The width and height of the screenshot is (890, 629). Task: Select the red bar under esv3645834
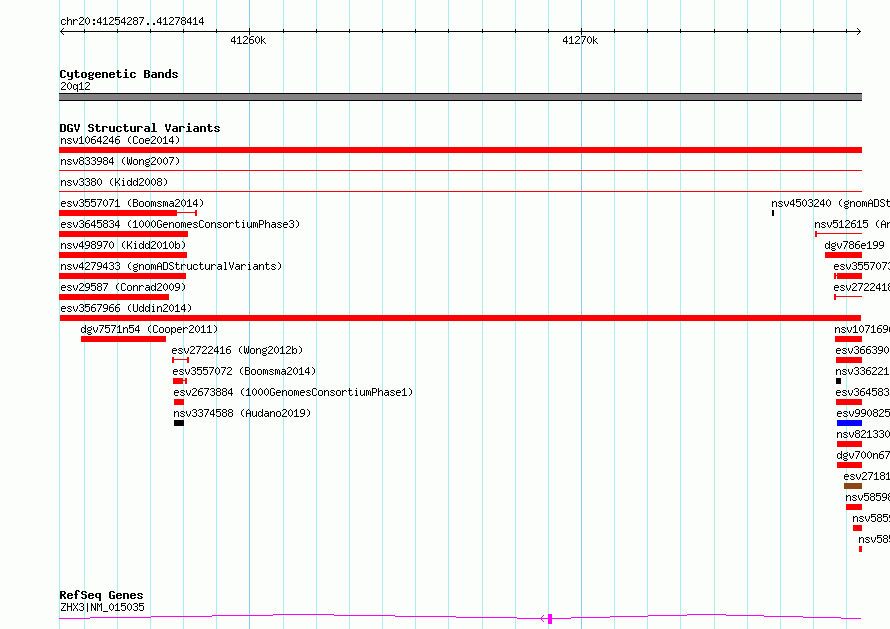(x=123, y=234)
